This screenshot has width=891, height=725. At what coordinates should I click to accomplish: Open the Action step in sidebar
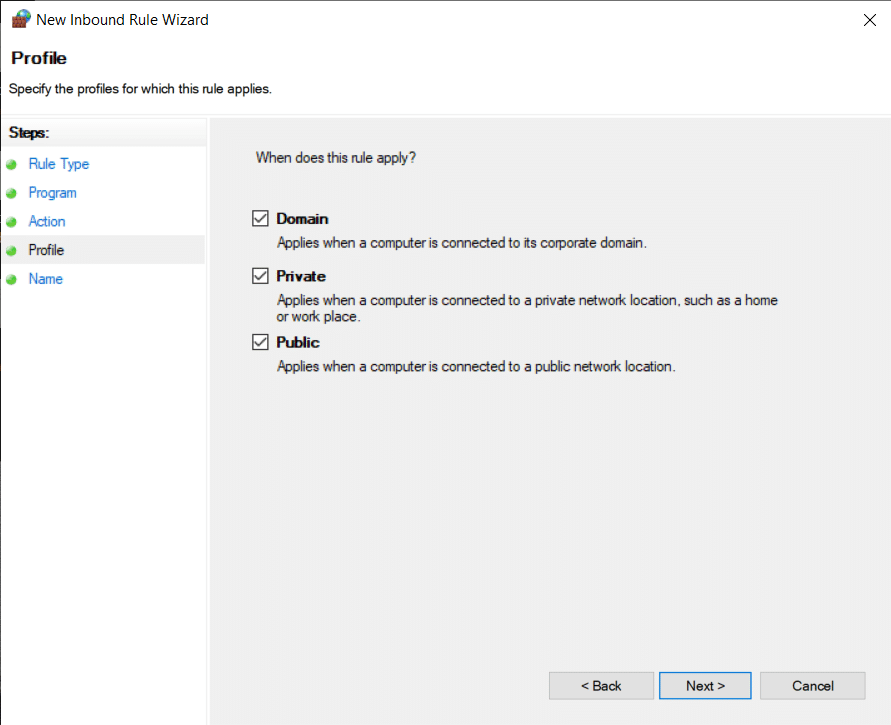coord(47,222)
